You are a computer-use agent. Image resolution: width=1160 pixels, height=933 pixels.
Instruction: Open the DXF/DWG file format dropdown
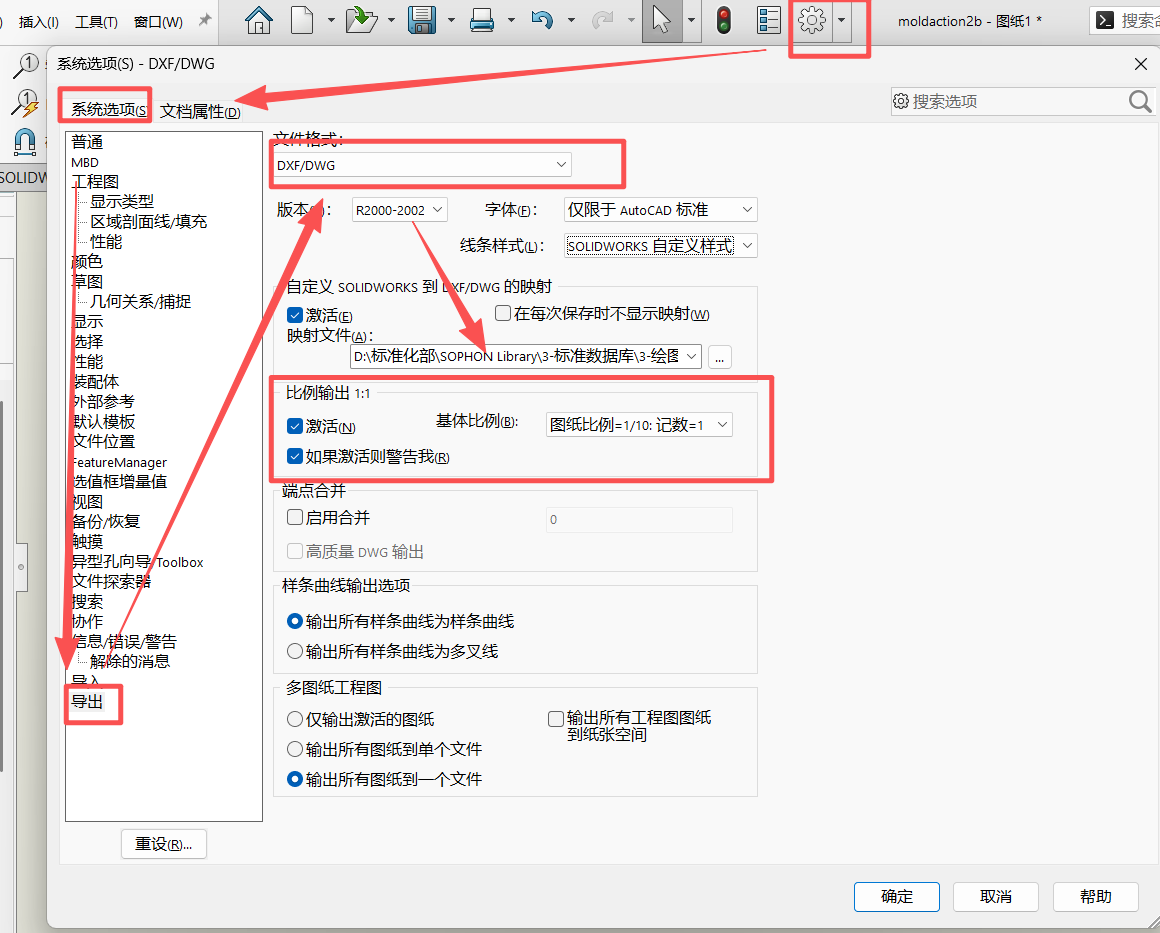pos(422,165)
